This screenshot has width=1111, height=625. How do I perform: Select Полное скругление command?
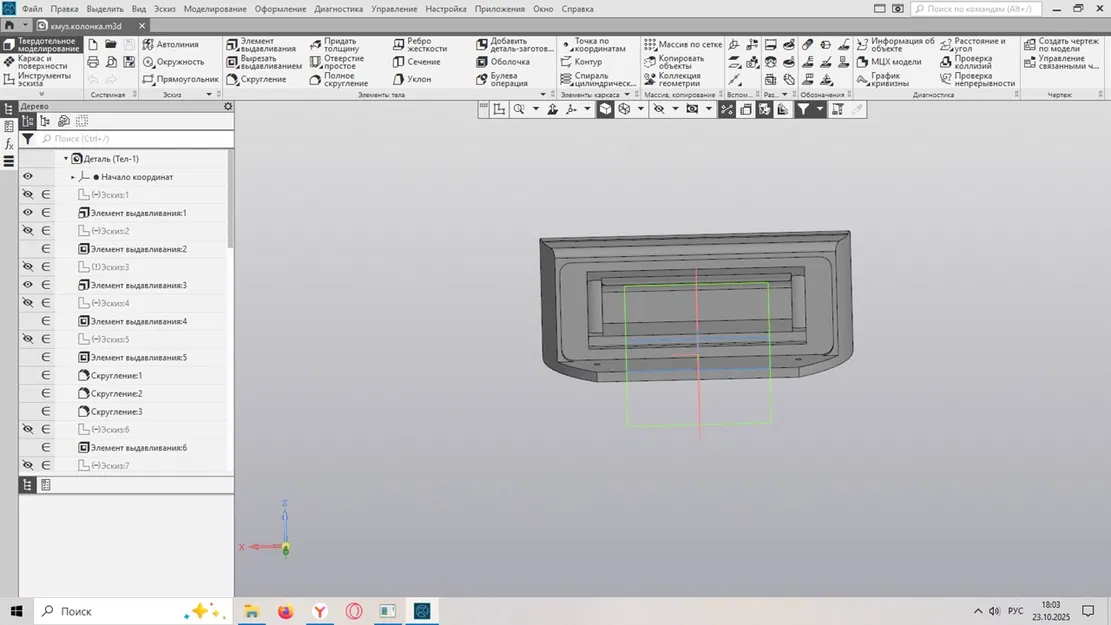[x=339, y=79]
